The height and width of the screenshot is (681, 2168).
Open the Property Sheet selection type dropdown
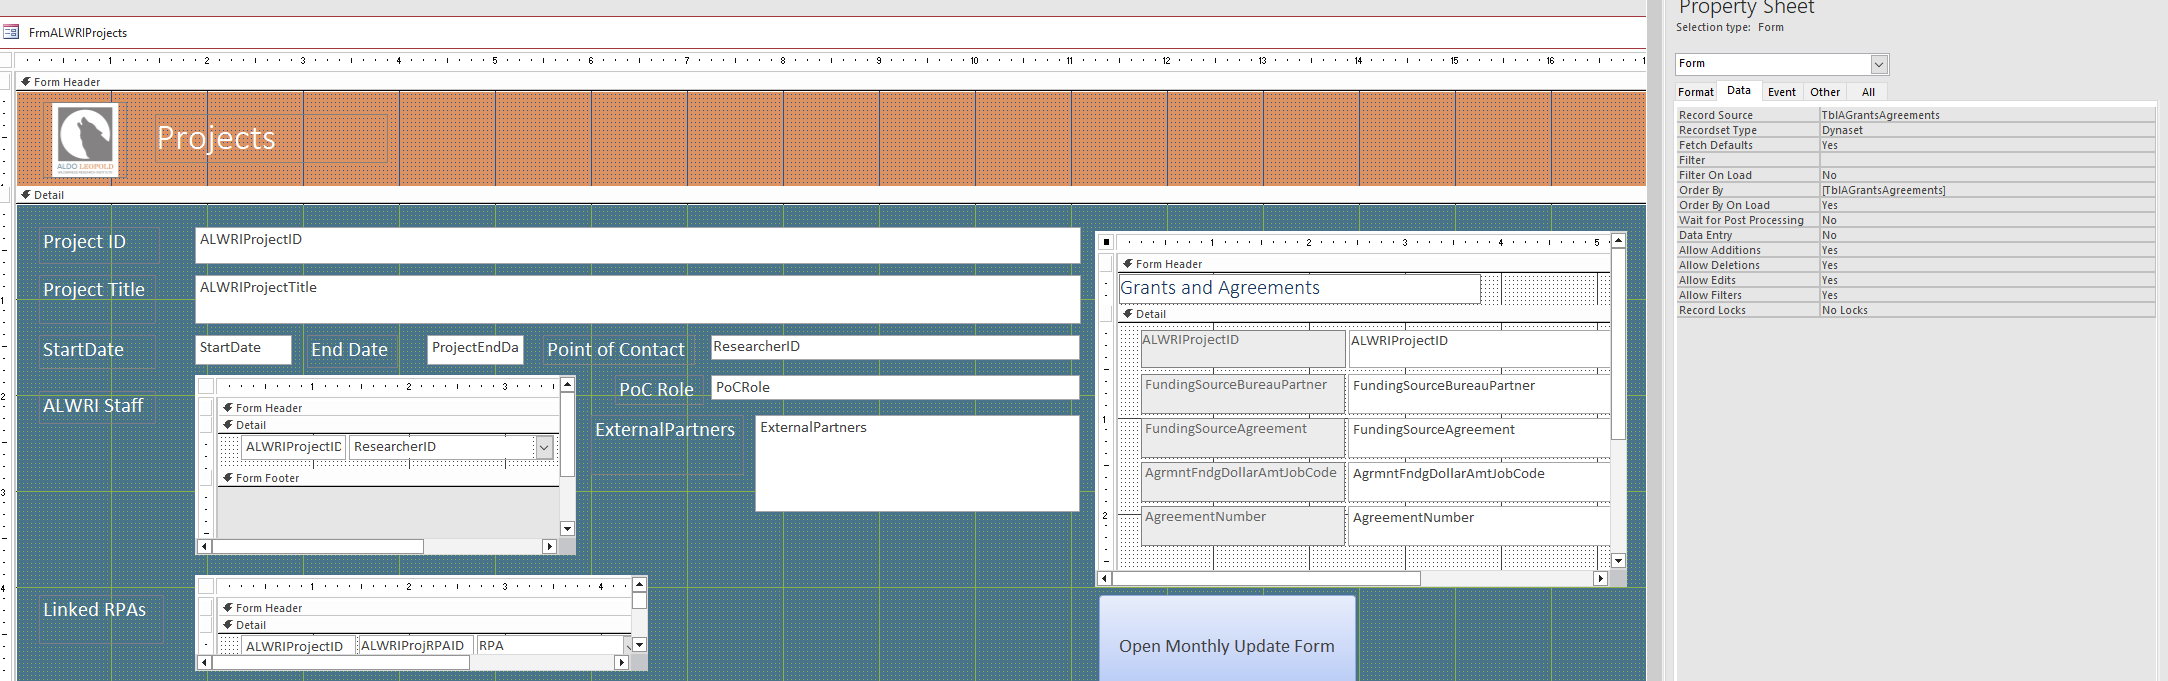click(x=1879, y=64)
